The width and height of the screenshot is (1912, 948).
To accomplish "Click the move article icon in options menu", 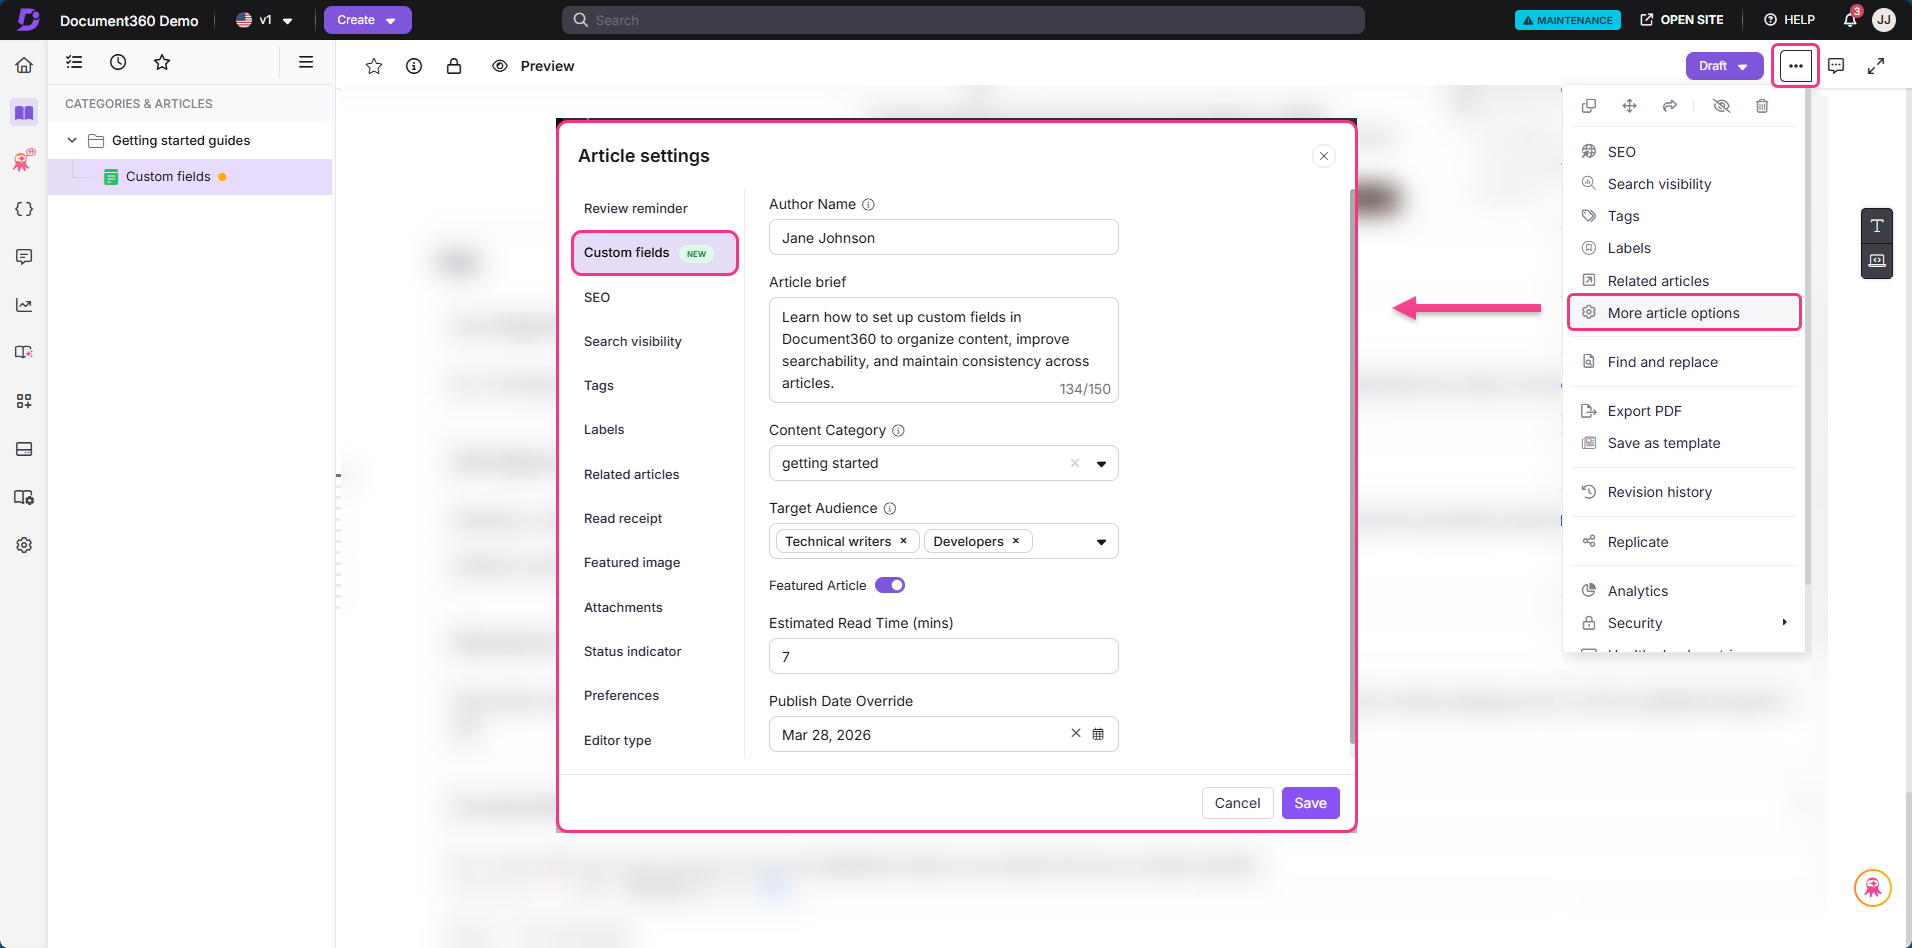I will pos(1630,105).
